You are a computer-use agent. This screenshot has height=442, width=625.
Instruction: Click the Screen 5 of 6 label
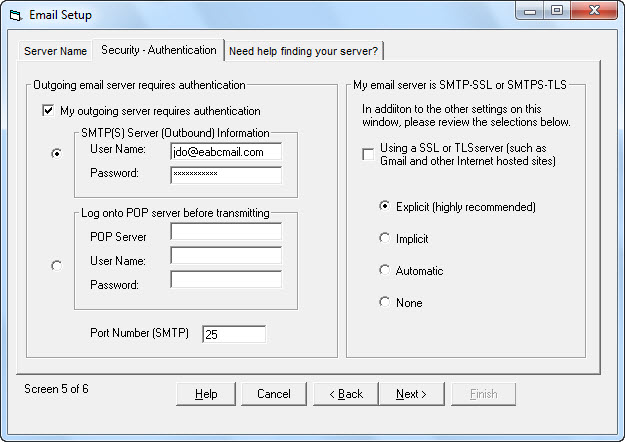click(56, 389)
